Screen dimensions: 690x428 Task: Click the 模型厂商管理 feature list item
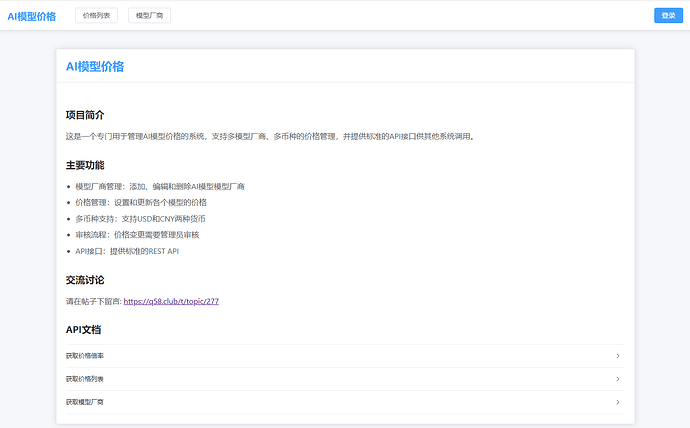point(160,186)
